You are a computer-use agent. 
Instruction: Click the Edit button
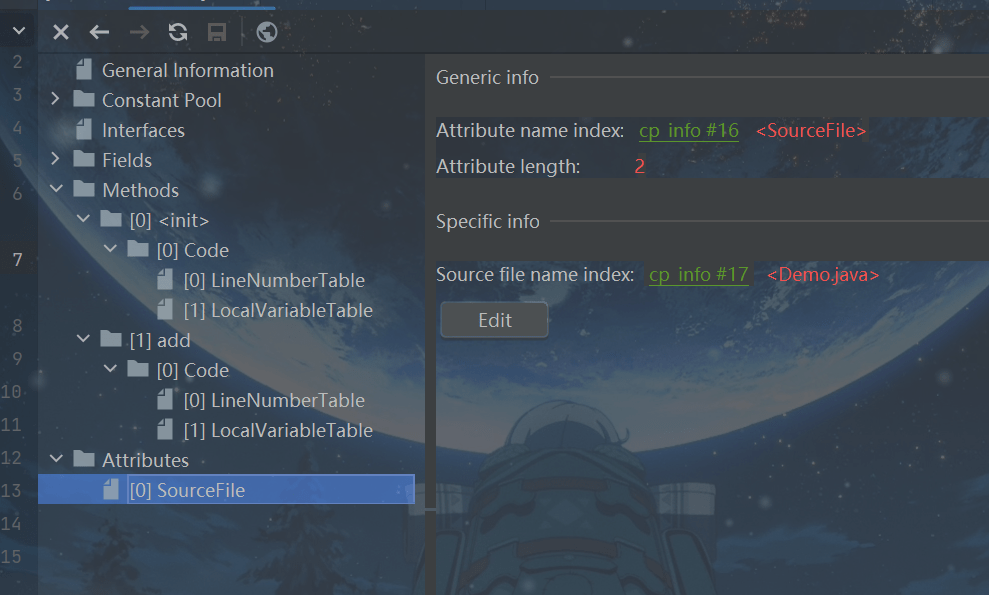494,320
